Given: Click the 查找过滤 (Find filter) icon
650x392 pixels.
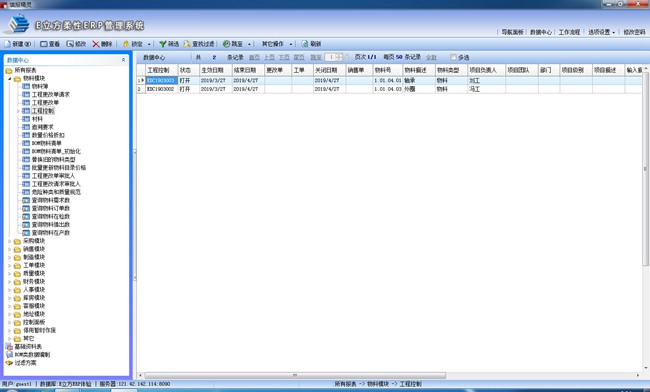Looking at the screenshot, I should tap(187, 44).
